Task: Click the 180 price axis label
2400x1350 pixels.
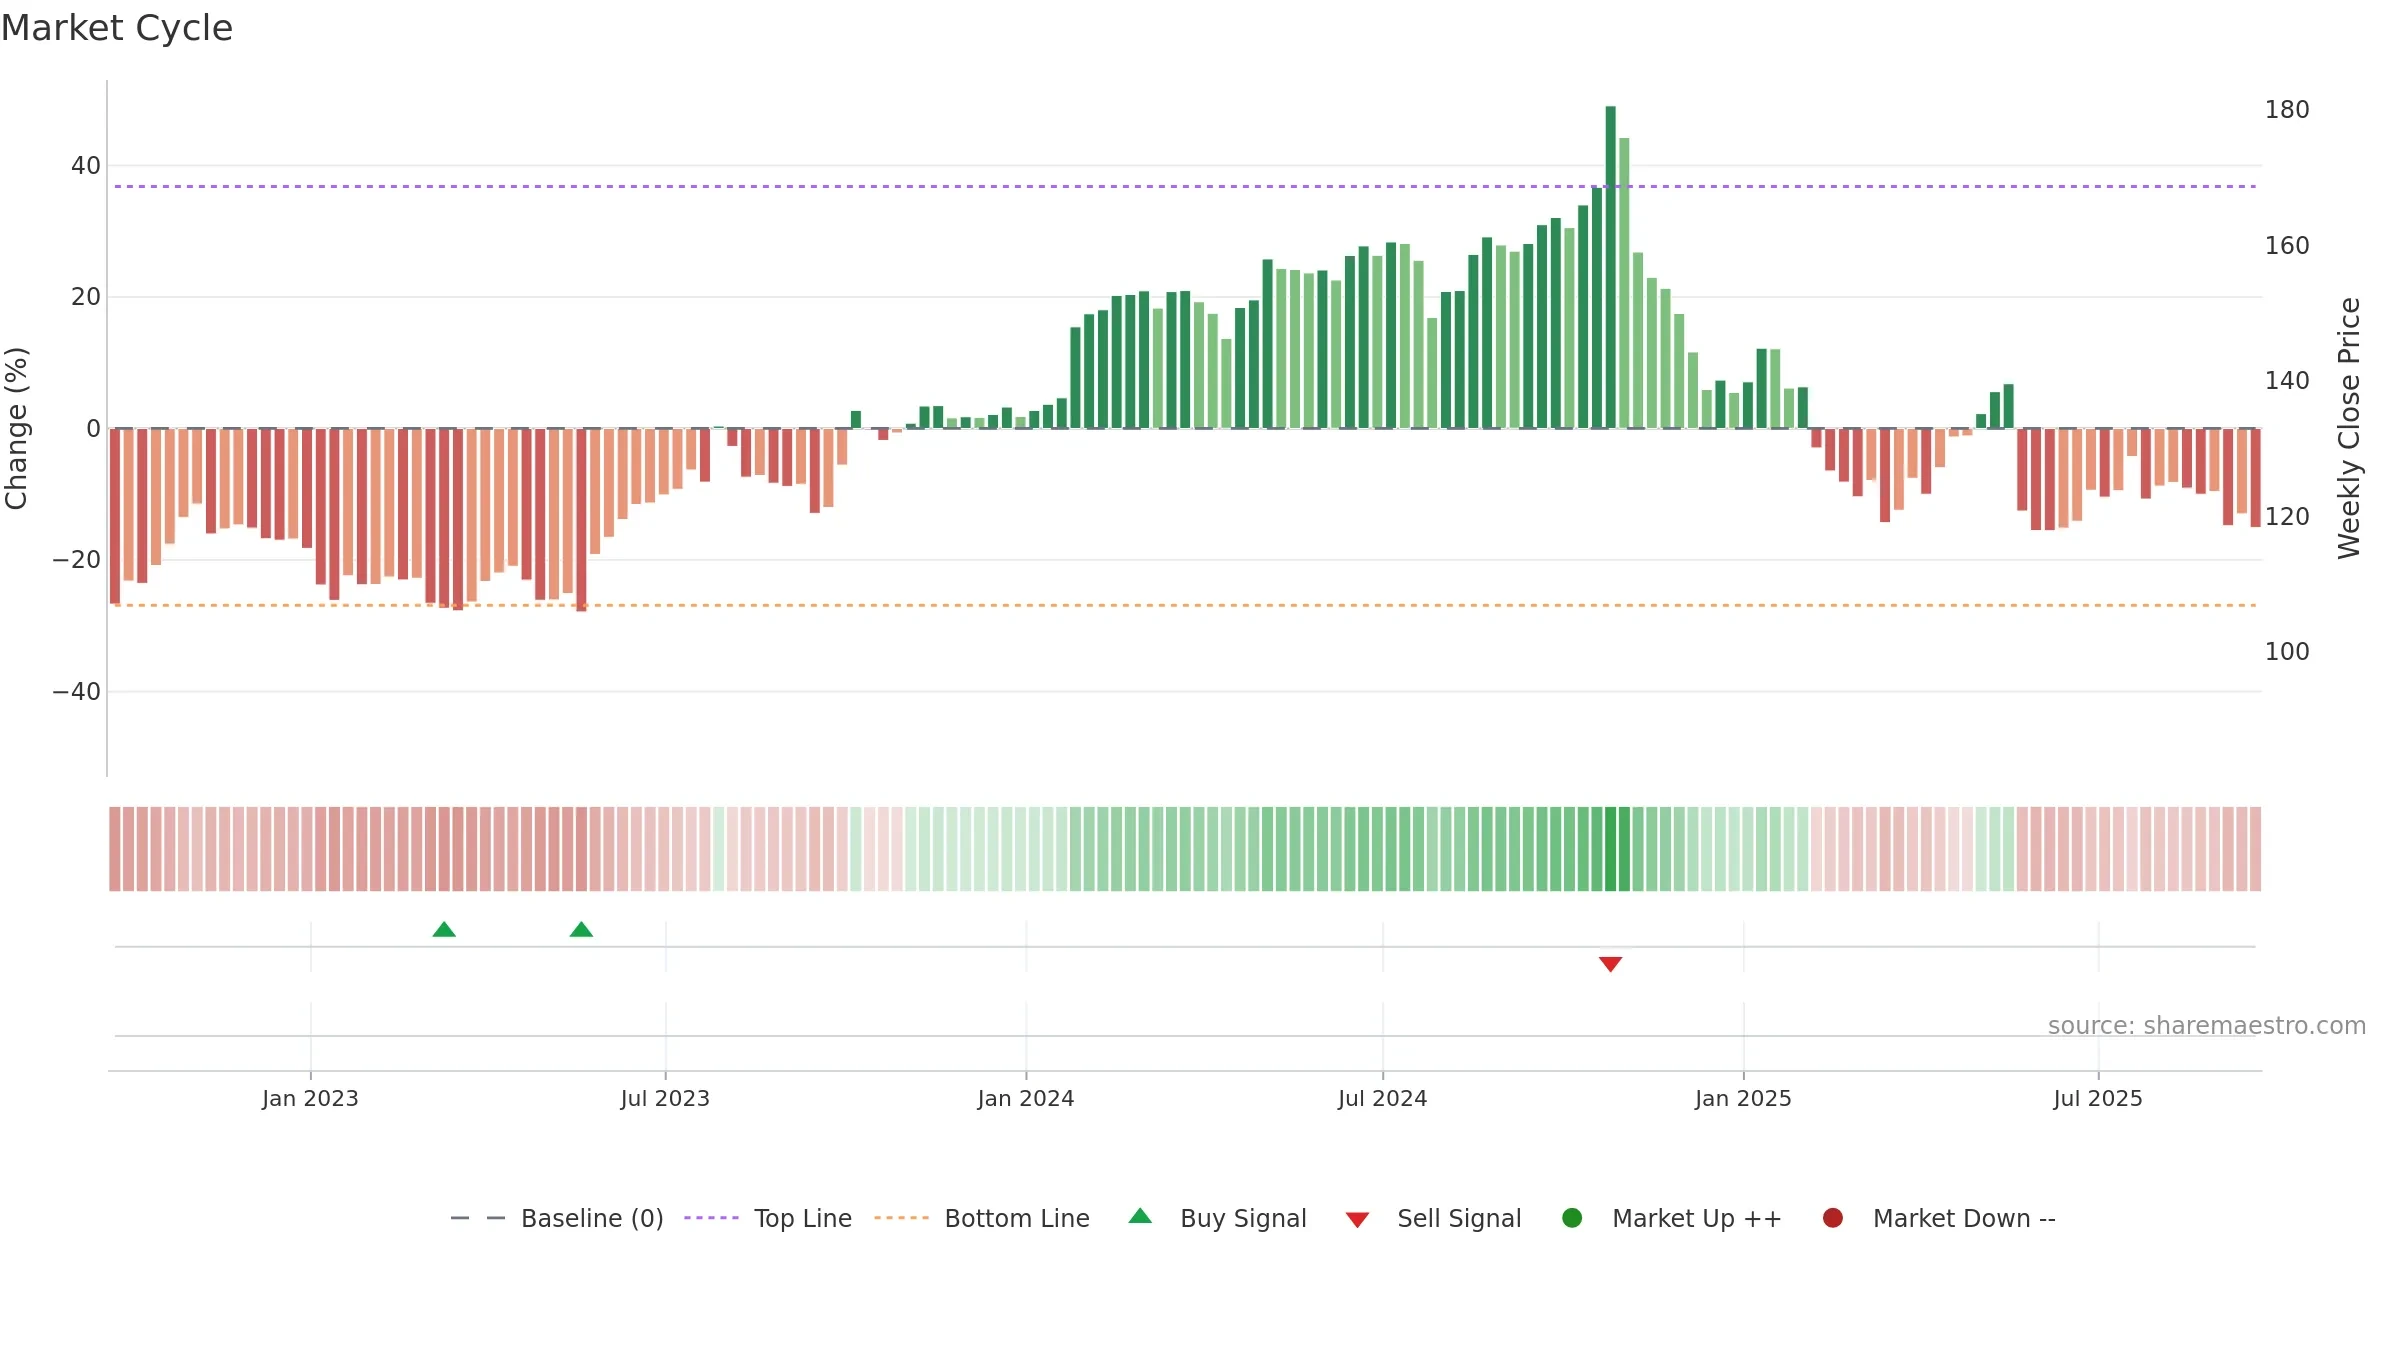Action: (2287, 110)
